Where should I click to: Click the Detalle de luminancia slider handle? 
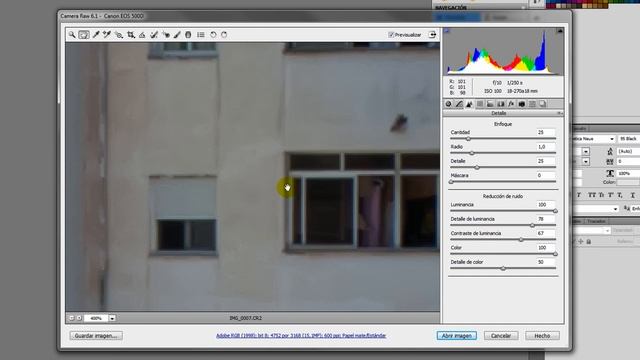(532, 225)
